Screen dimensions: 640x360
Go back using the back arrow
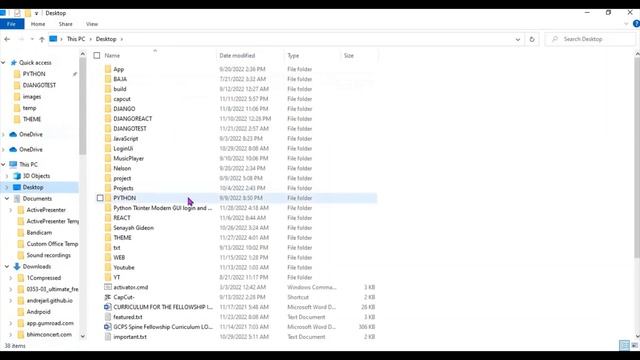[7, 39]
